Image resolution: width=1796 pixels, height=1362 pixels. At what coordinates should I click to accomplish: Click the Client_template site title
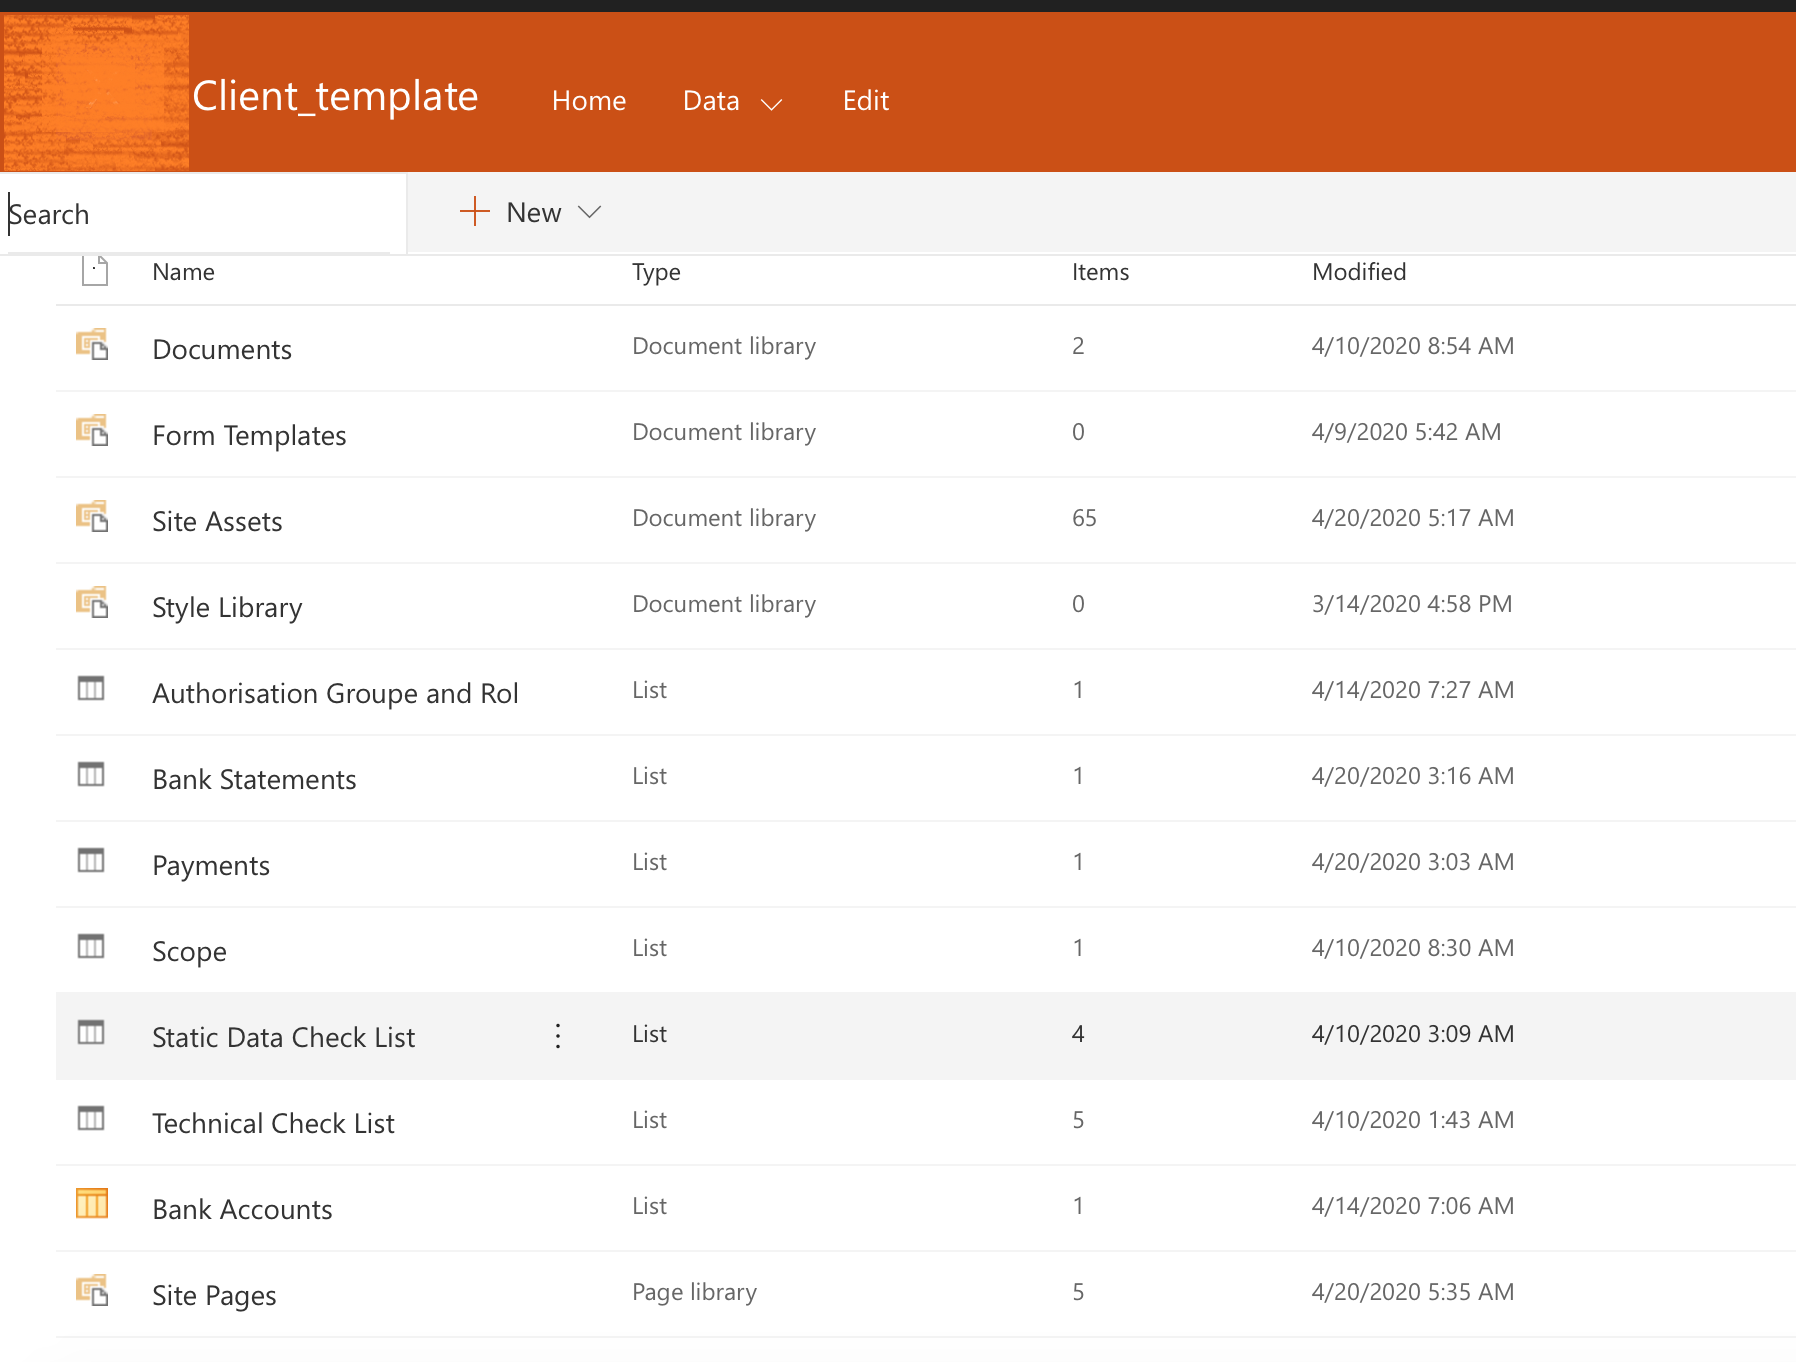335,97
